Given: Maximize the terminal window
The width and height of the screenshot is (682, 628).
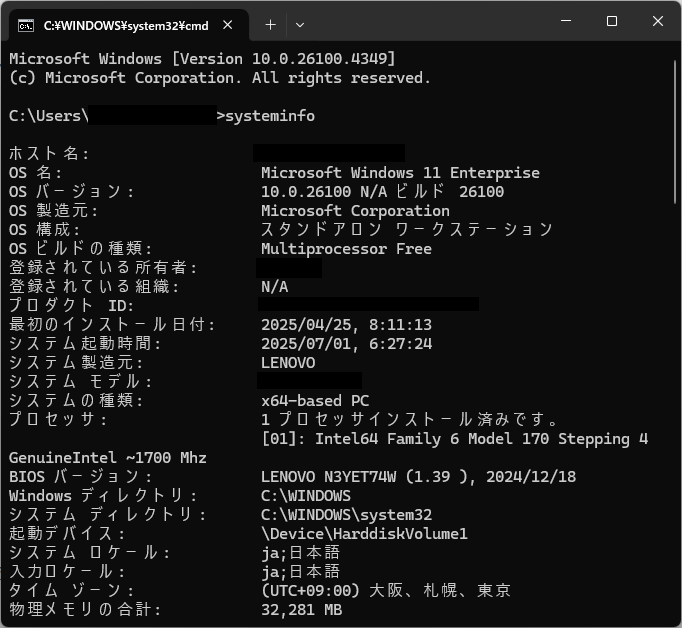Looking at the screenshot, I should point(612,21).
